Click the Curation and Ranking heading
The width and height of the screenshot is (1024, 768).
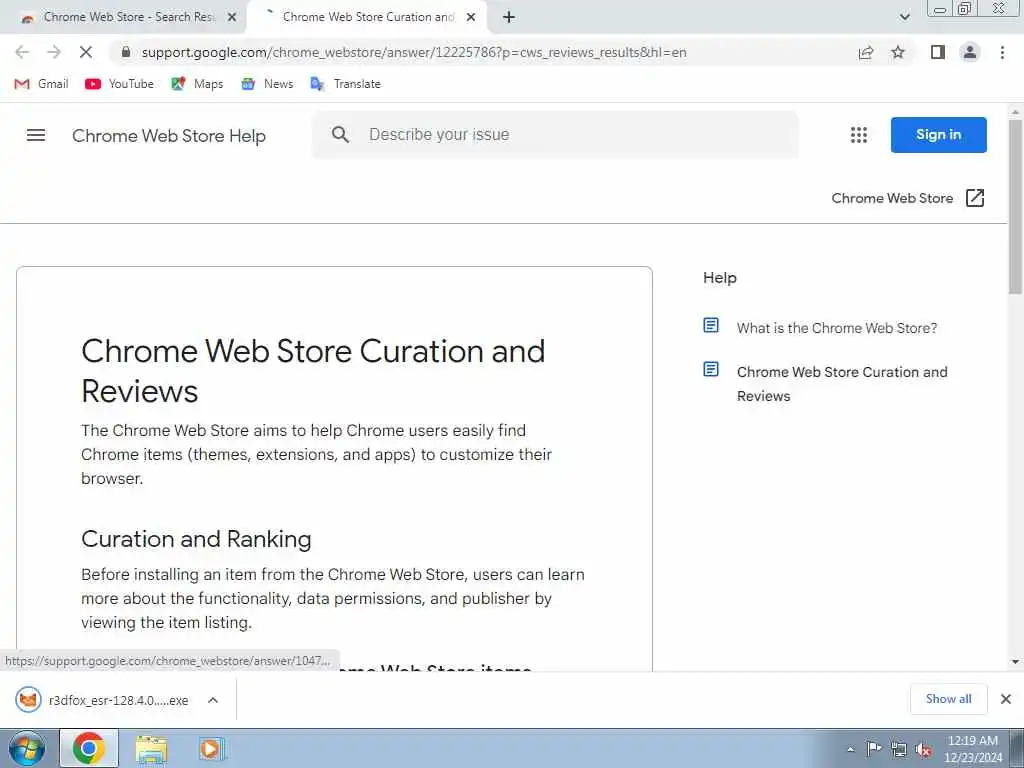196,539
